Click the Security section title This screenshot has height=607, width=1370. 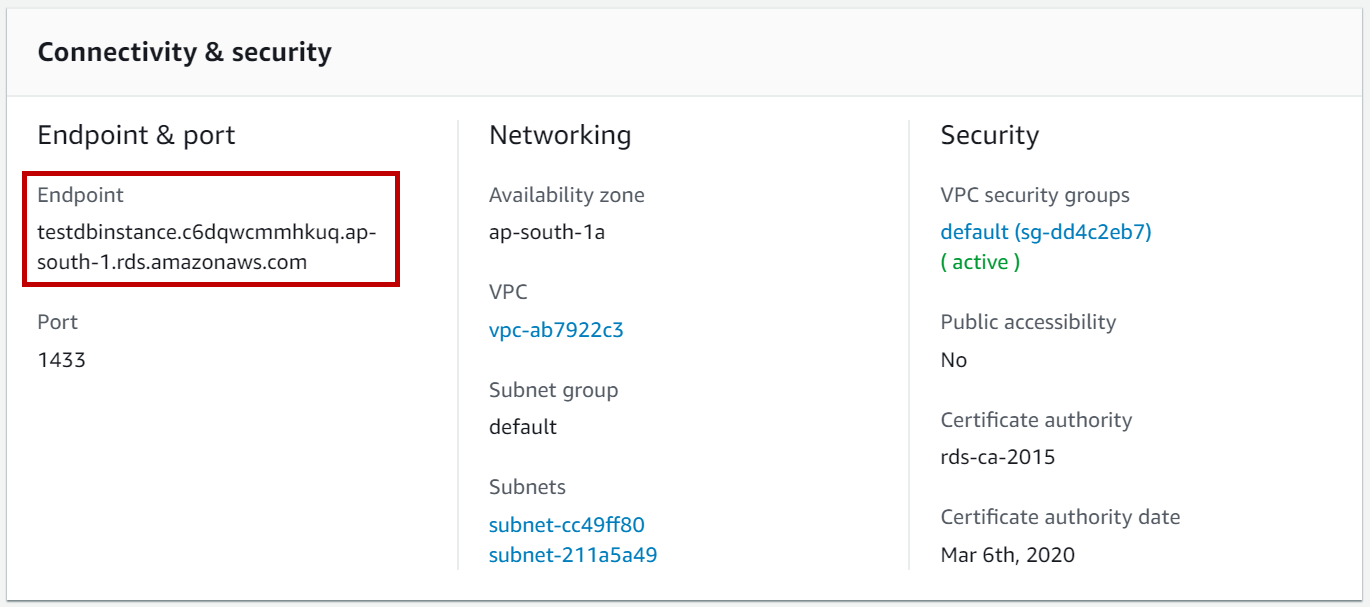[x=989, y=135]
